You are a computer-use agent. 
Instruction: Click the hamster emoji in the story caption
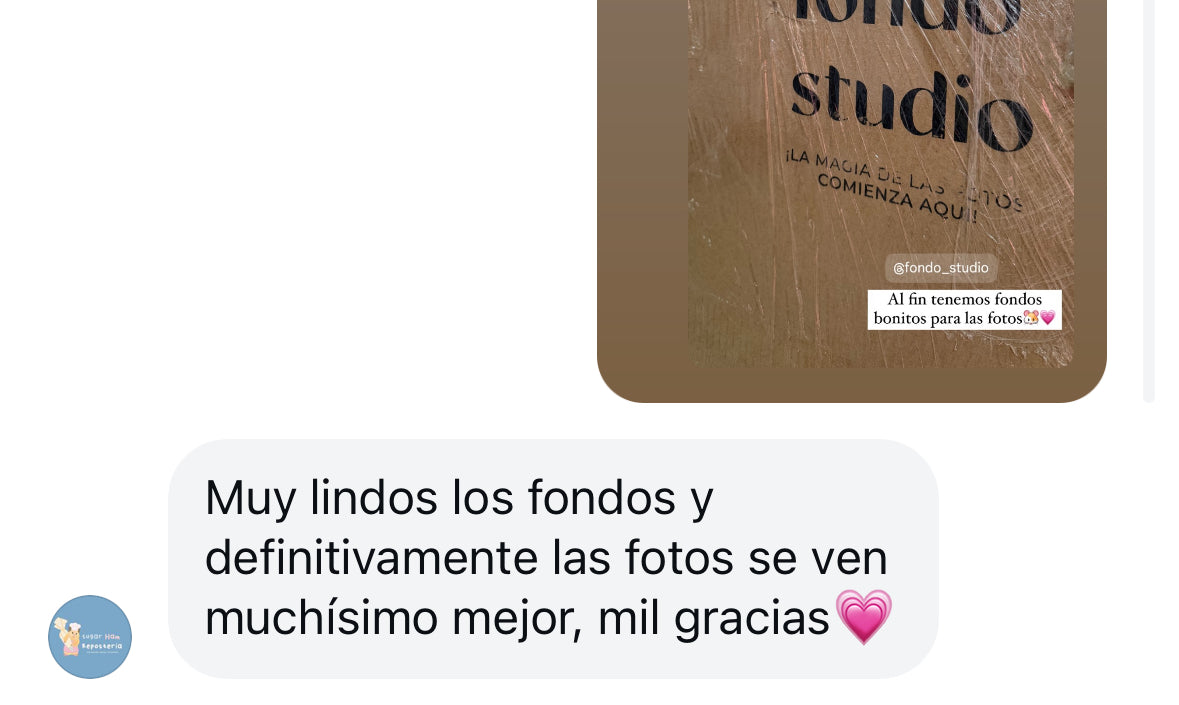pyautogui.click(x=1031, y=318)
